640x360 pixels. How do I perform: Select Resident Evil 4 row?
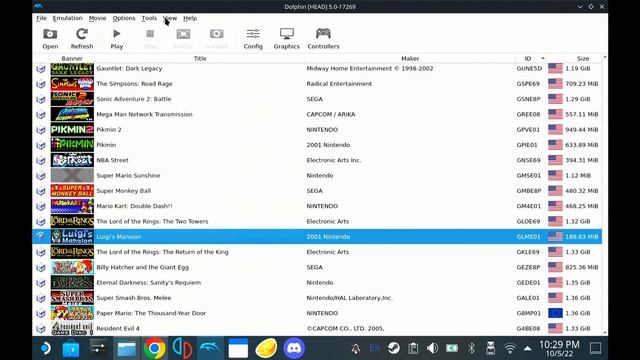click(317, 329)
